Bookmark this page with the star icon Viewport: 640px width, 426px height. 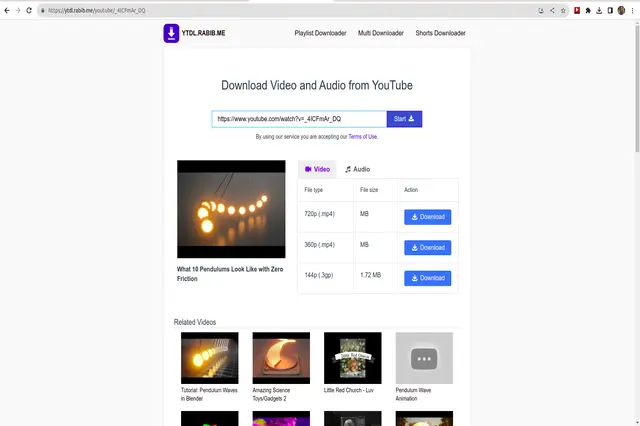(563, 11)
